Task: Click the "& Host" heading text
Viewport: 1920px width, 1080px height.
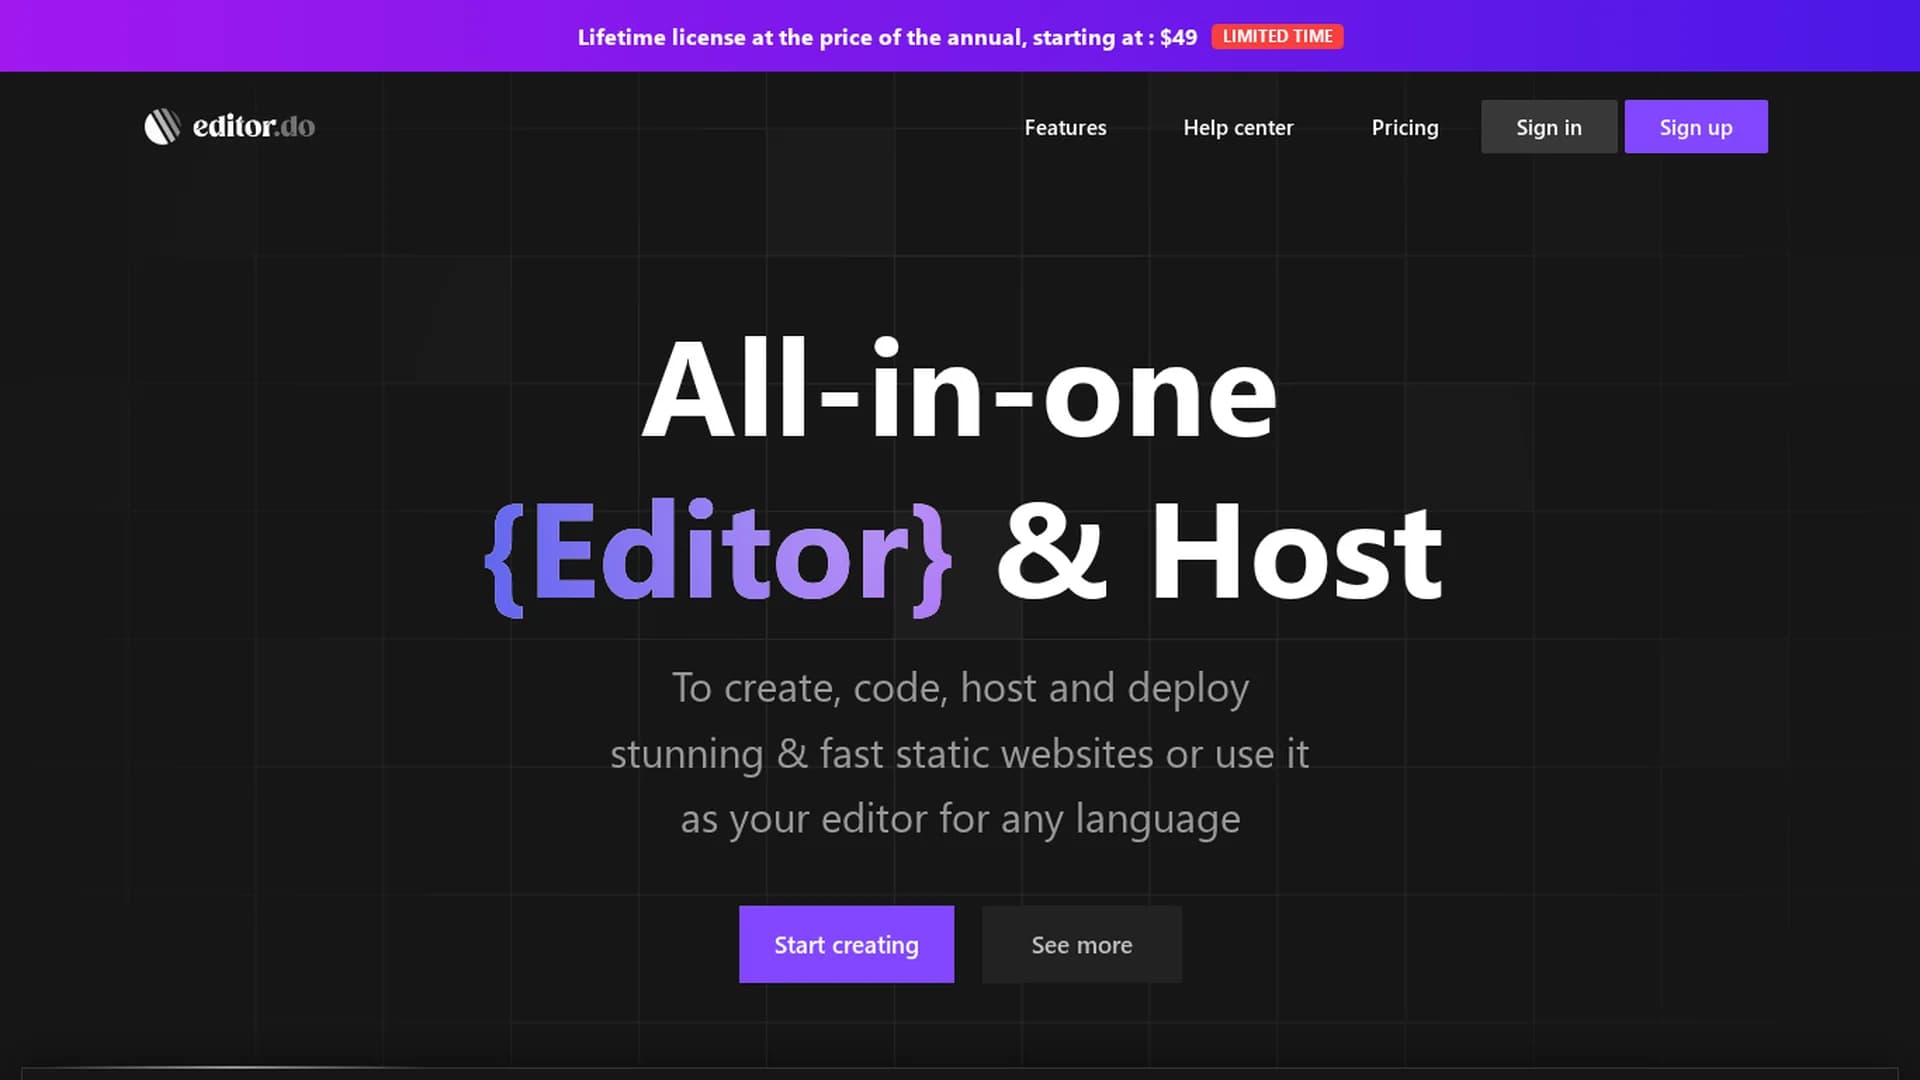Action: [1219, 551]
